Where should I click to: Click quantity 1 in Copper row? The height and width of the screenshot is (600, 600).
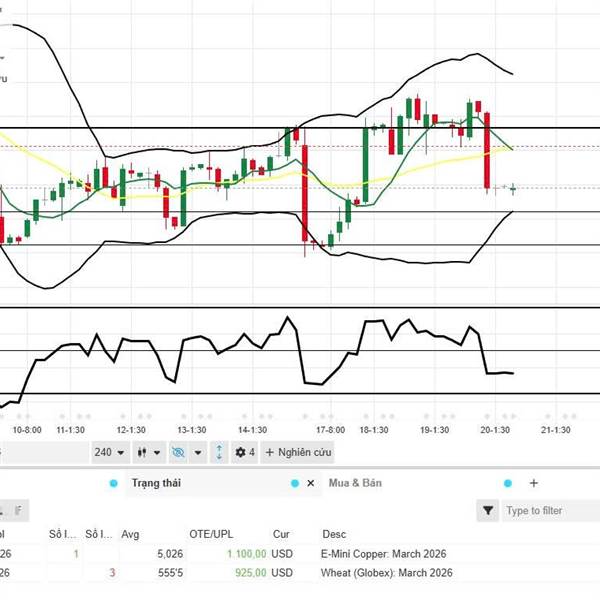click(76, 554)
